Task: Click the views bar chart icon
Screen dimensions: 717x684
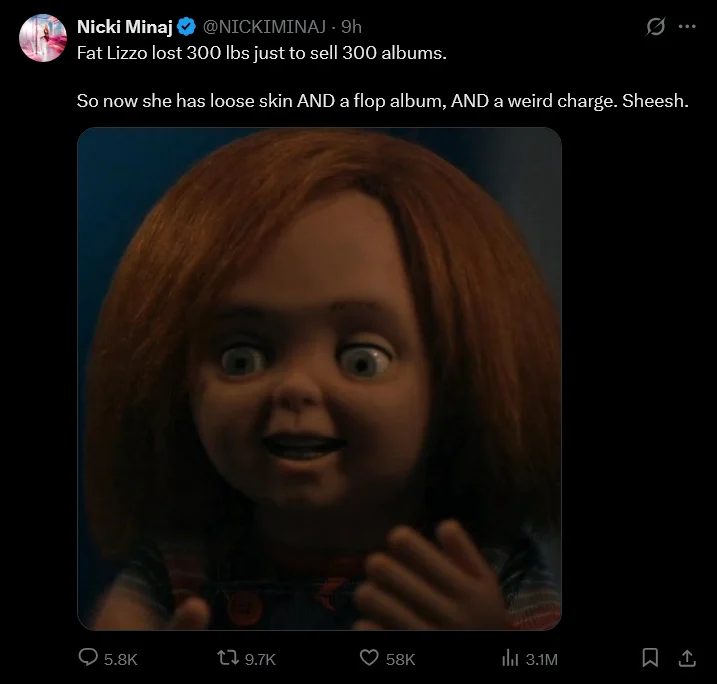Action: tap(508, 658)
